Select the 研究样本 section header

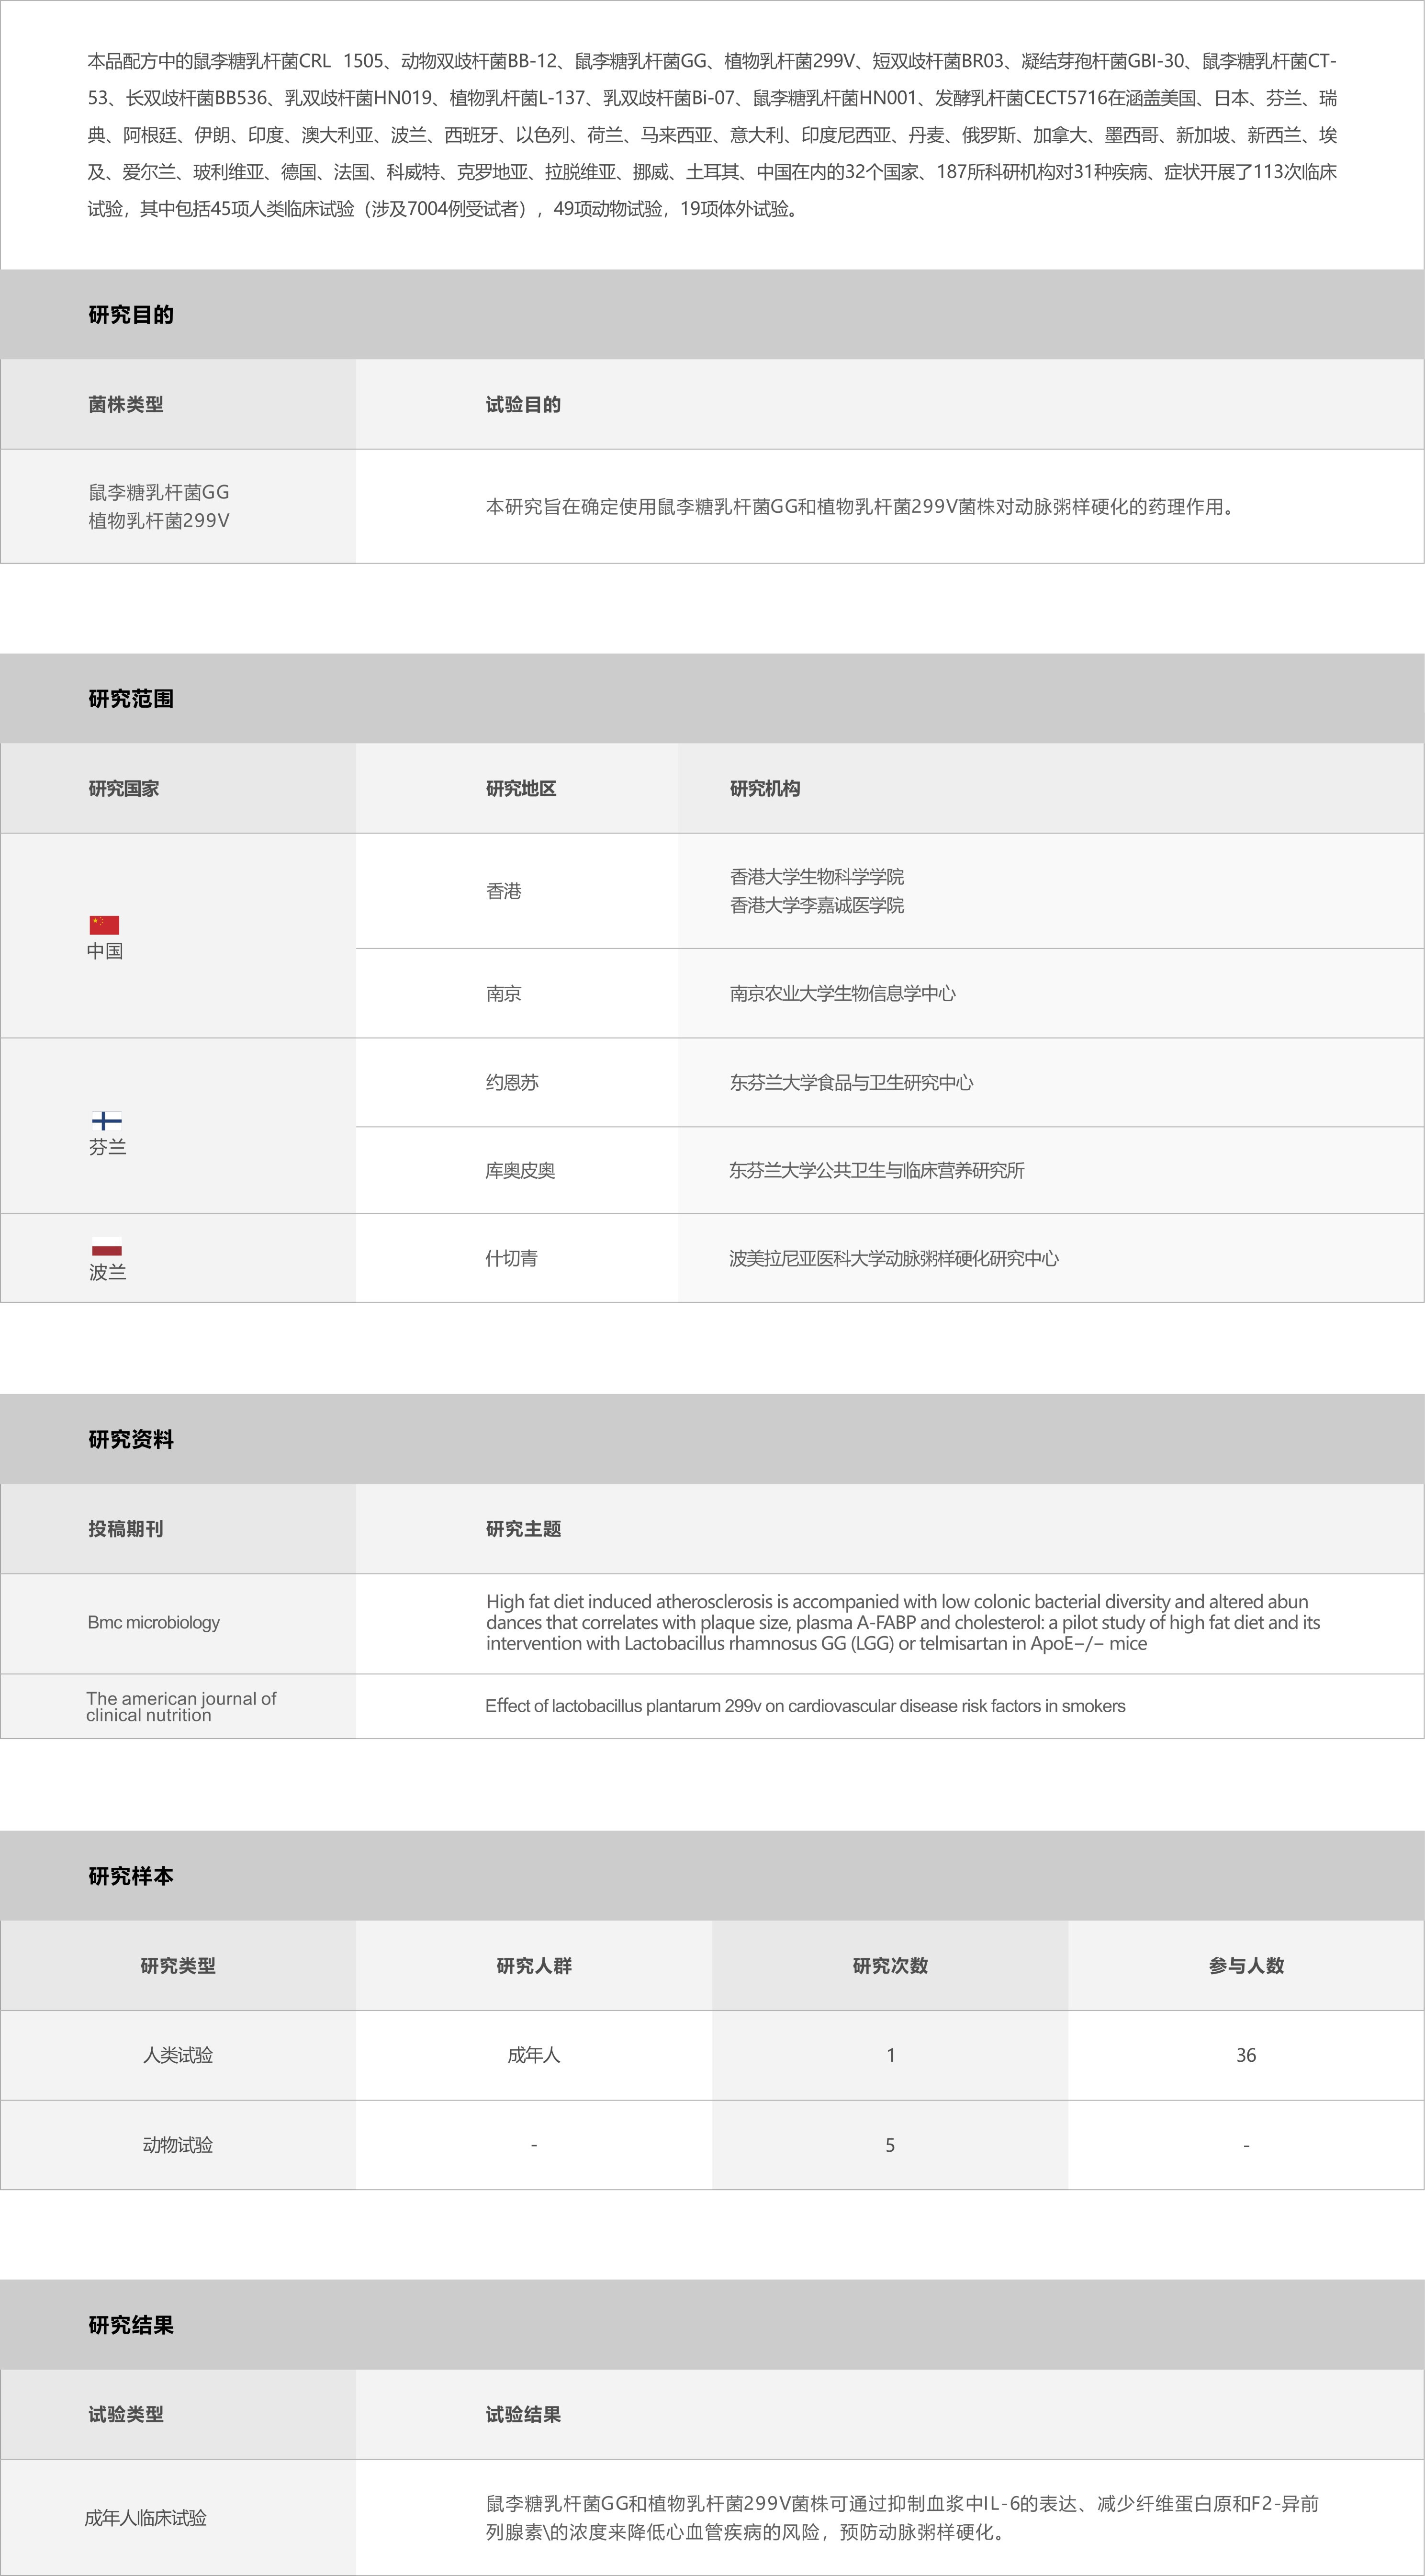(712, 1876)
